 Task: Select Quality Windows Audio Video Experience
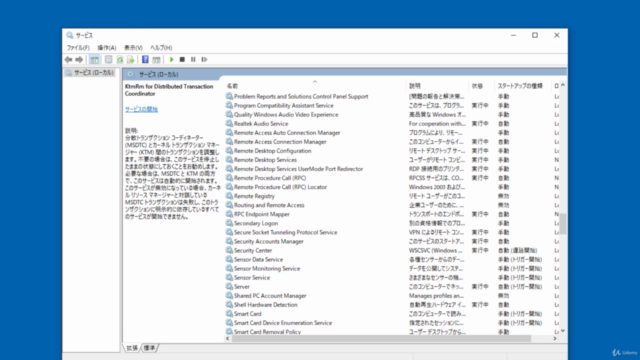point(286,114)
